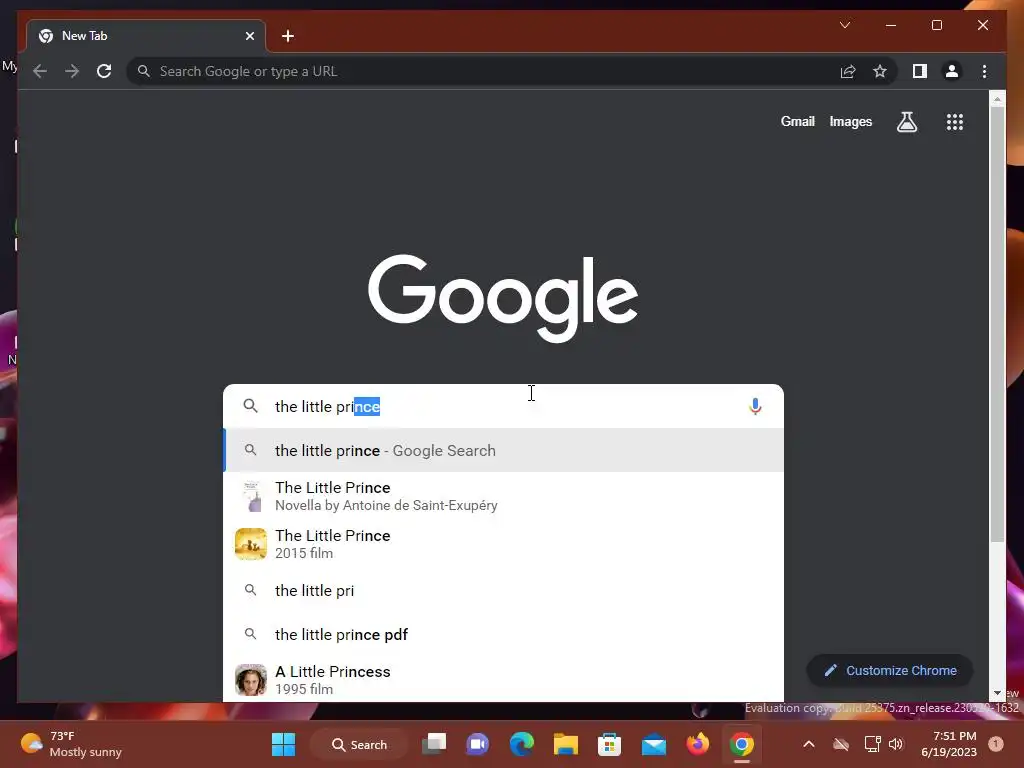This screenshot has width=1024, height=768.
Task: Open the volume speaker tray icon
Action: [896, 744]
